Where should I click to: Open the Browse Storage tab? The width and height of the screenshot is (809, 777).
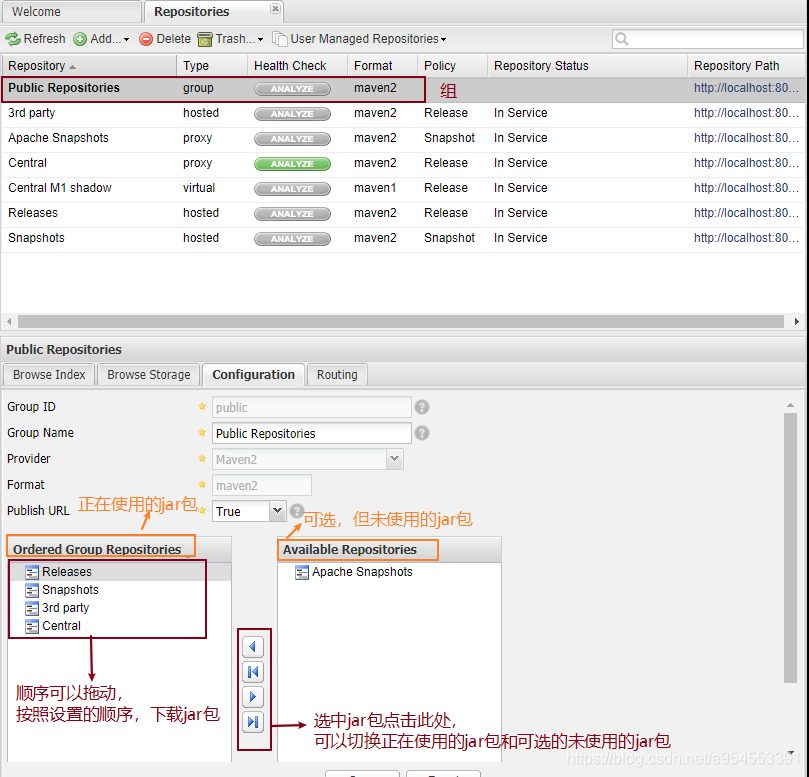tap(149, 375)
